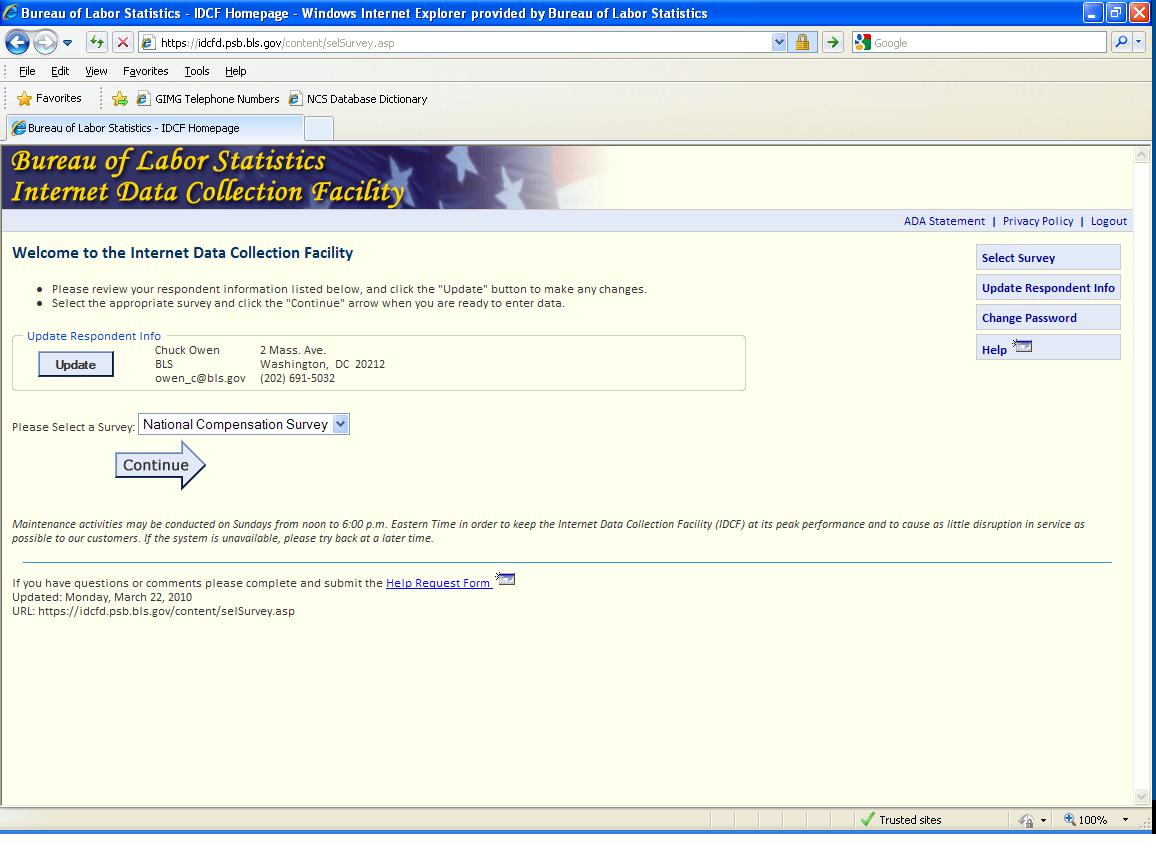Click the scrollbar up arrow

[x=1141, y=155]
